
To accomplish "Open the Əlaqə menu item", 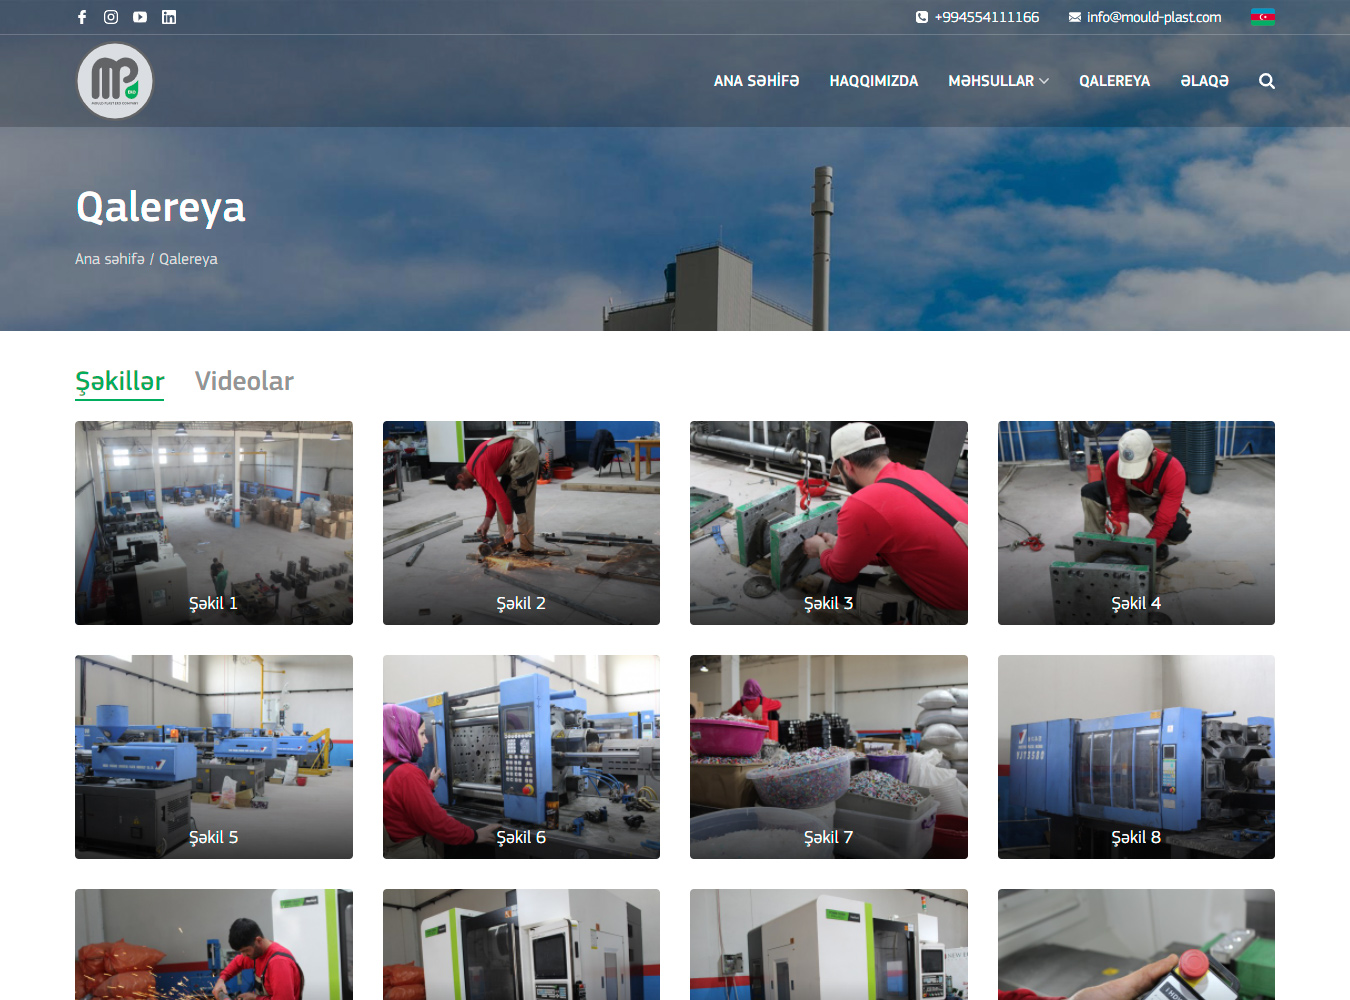I will [x=1204, y=81].
